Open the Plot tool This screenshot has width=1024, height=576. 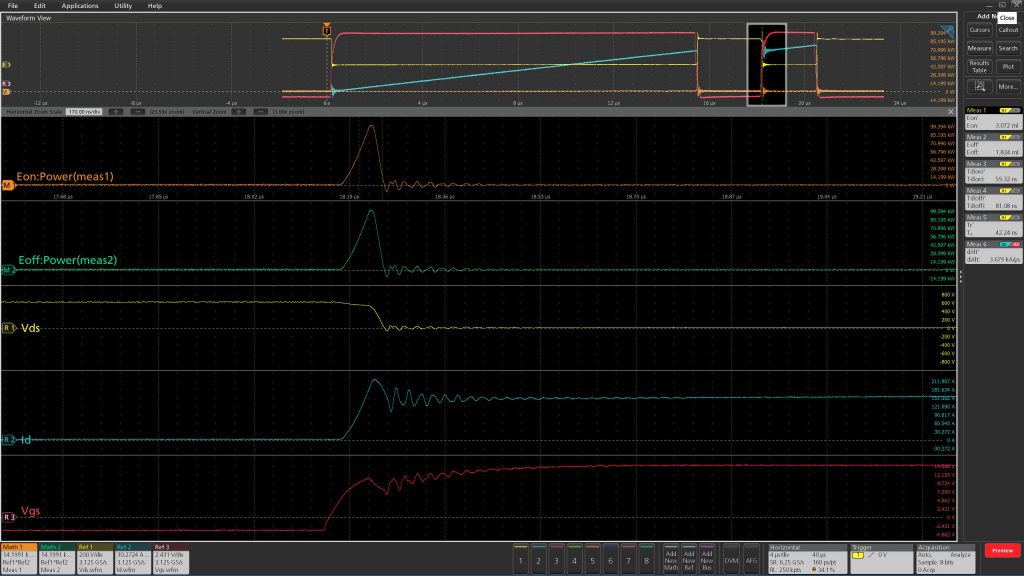[x=1008, y=66]
